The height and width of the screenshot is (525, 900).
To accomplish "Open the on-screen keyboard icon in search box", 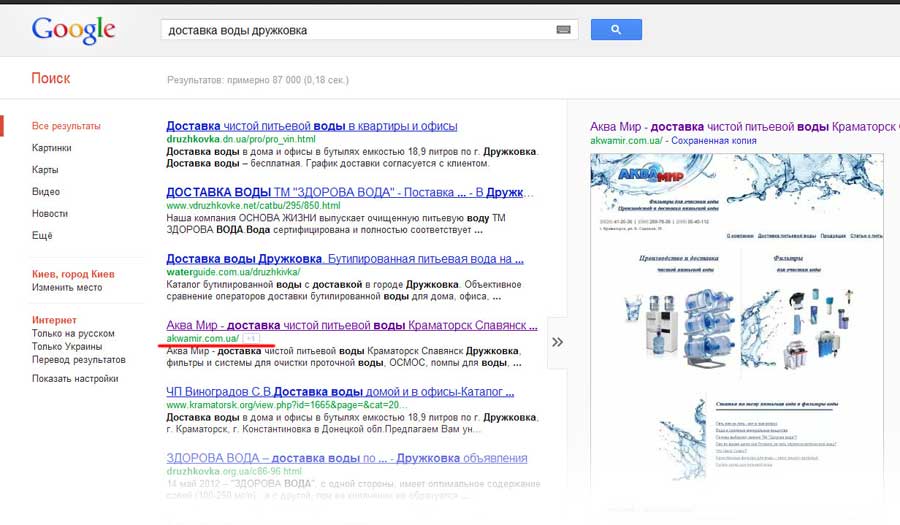I will (563, 30).
